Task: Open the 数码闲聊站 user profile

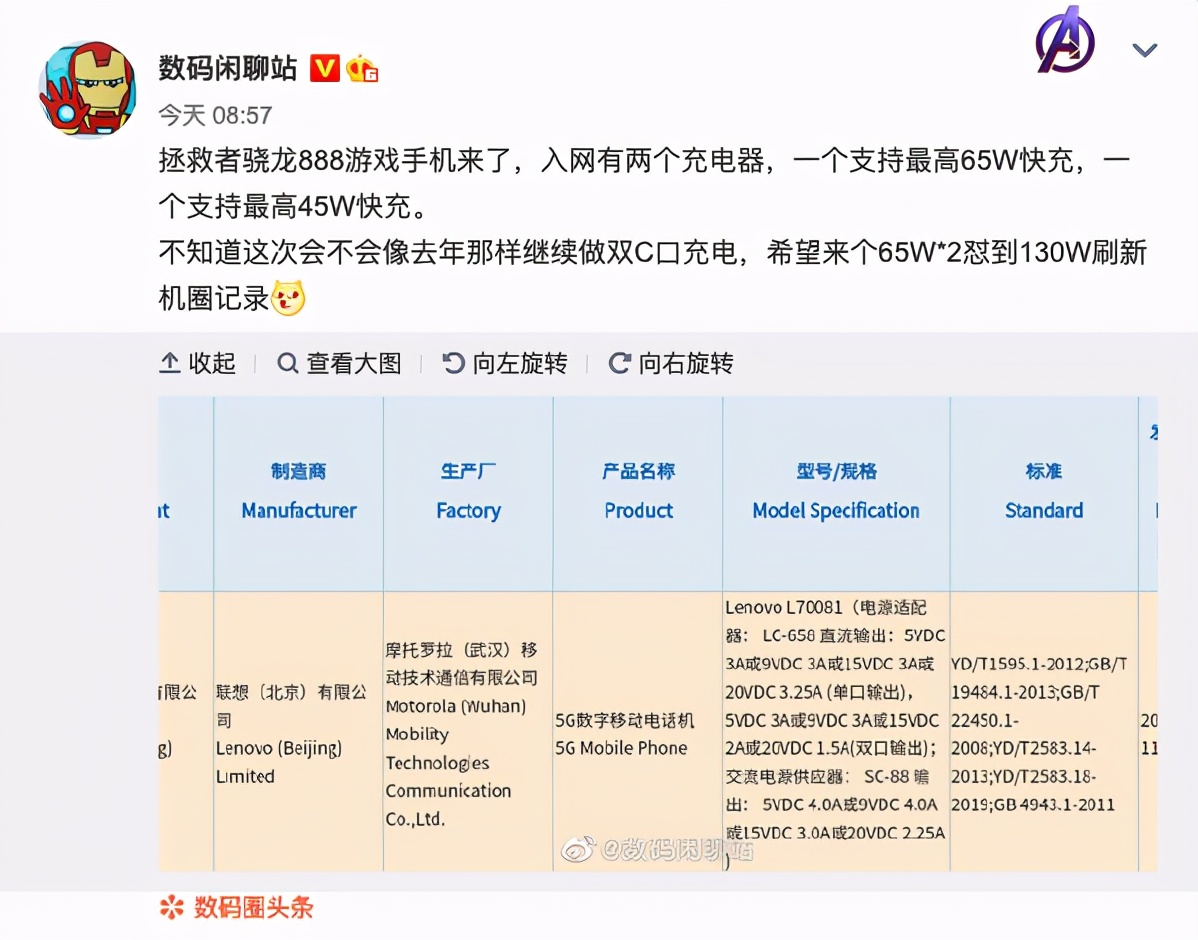Action: [228, 69]
